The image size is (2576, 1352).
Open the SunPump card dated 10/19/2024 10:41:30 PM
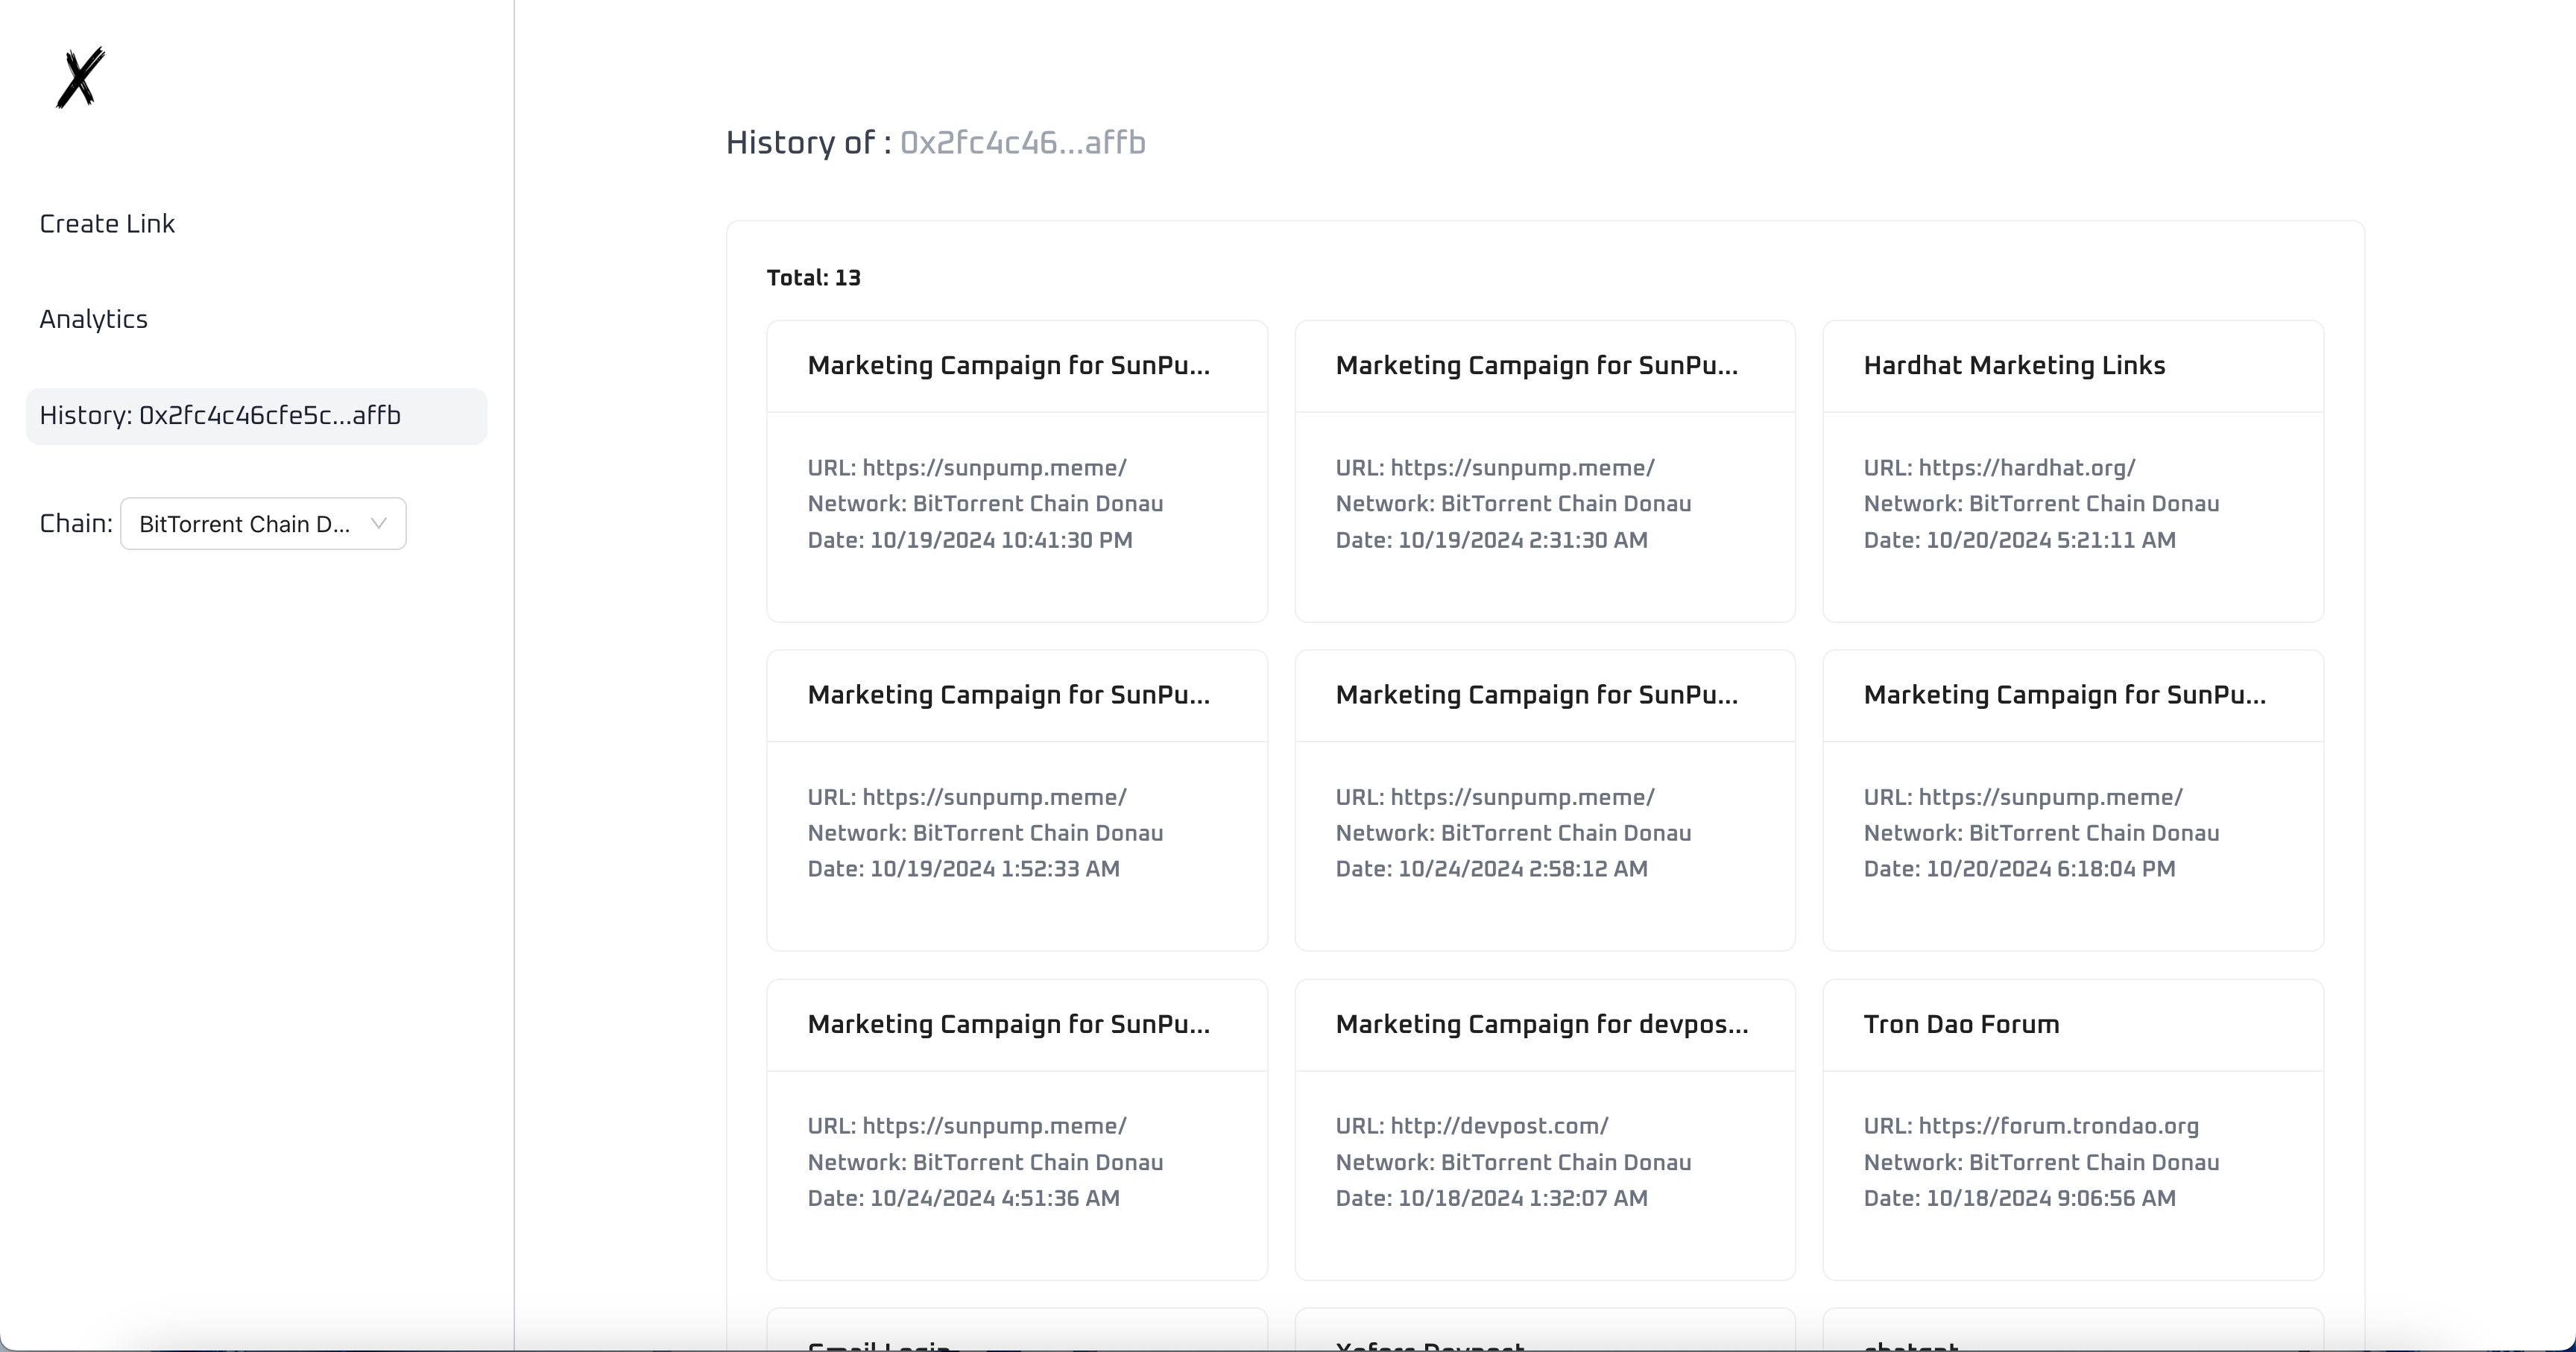point(1017,471)
